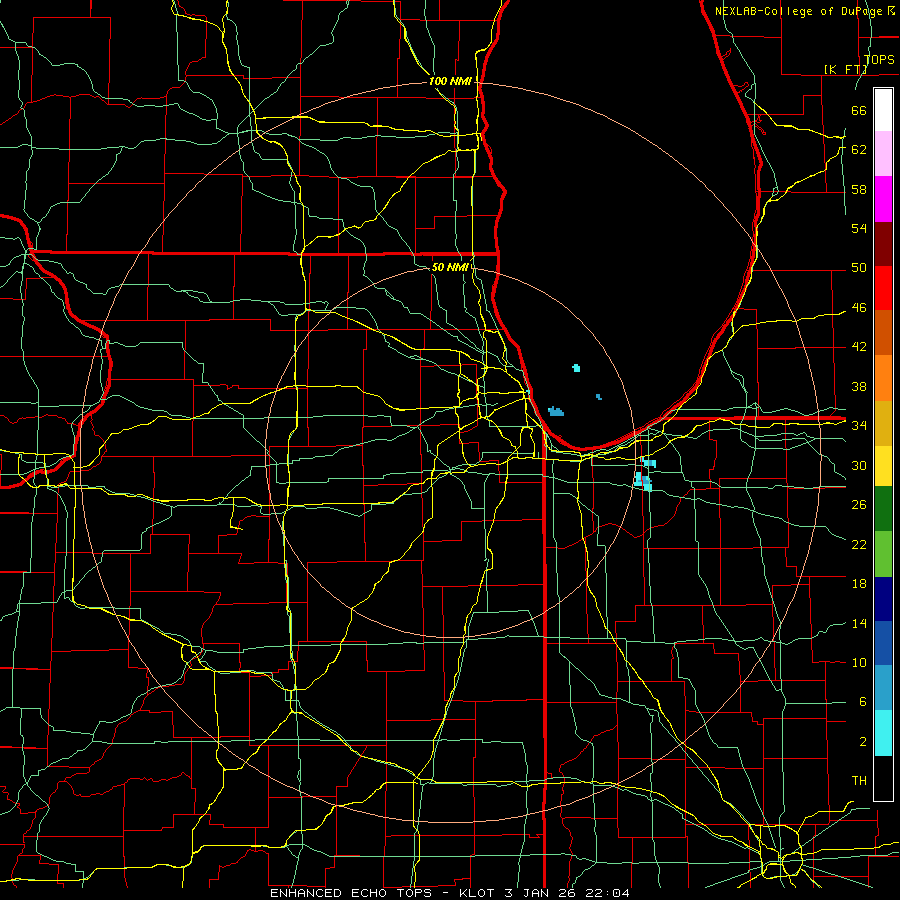
Task: Click the 66 legend value
Action: point(859,110)
